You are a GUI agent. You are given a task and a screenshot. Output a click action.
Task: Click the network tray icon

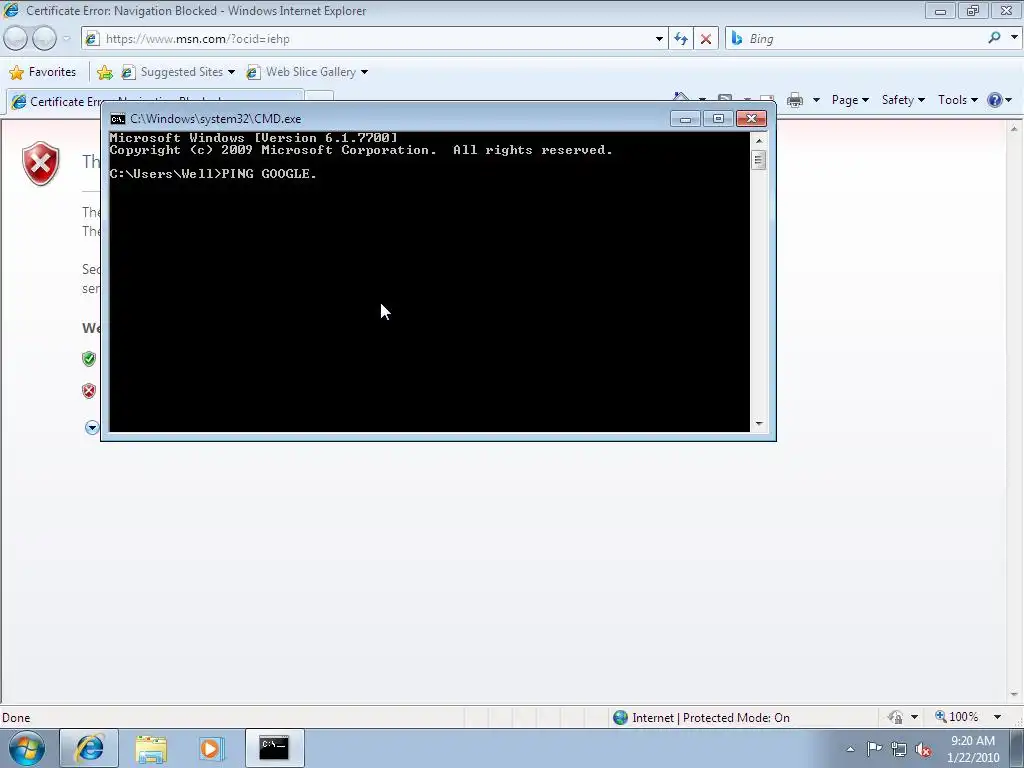coord(899,750)
